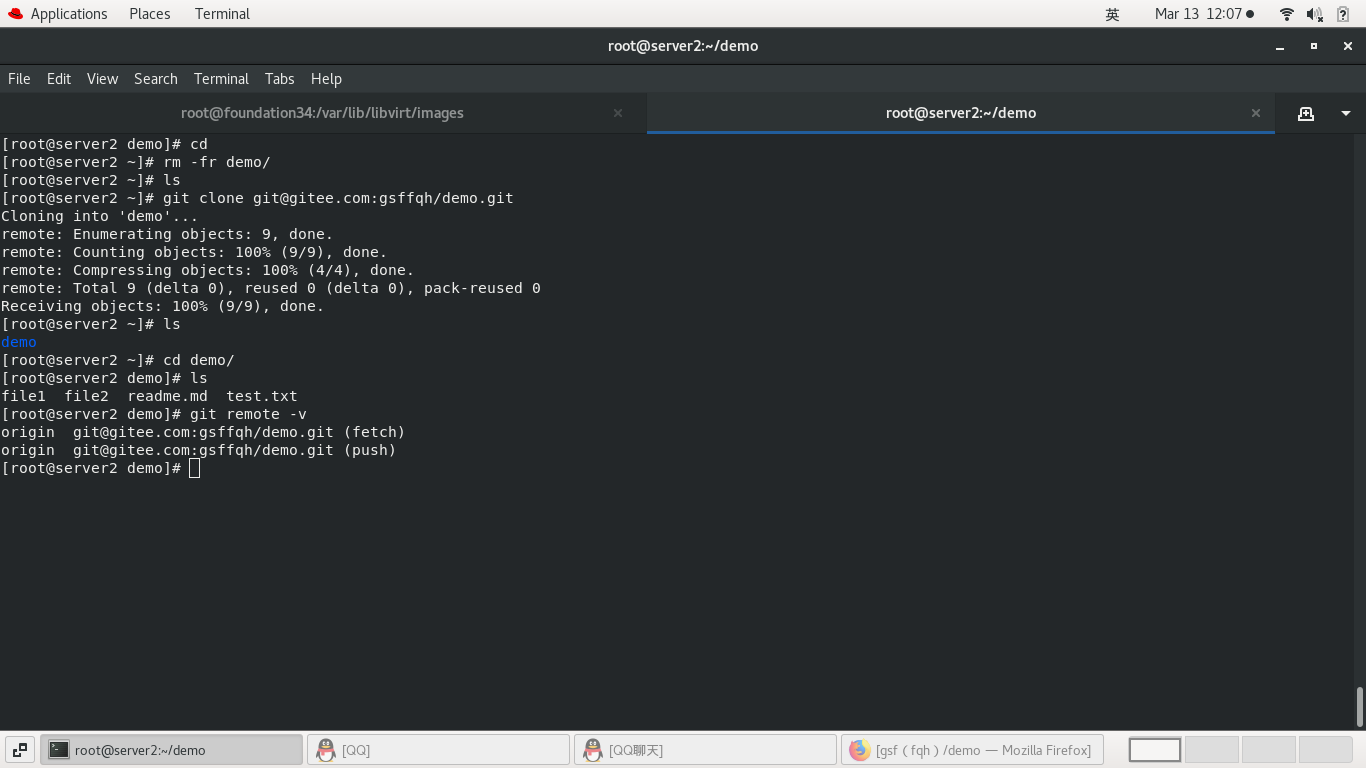Open the Search menu in terminal
Image resolution: width=1366 pixels, height=768 pixels.
[155, 79]
